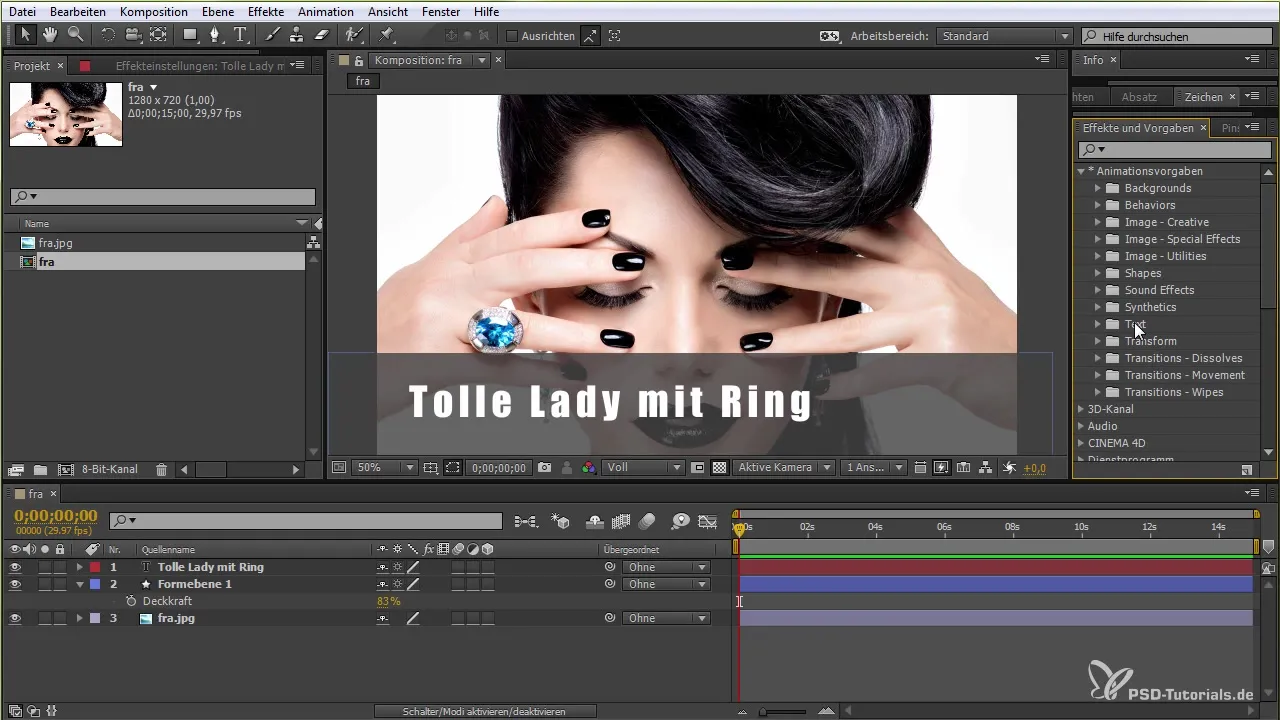Select the Pan Behind anchor point tool

coord(158,35)
